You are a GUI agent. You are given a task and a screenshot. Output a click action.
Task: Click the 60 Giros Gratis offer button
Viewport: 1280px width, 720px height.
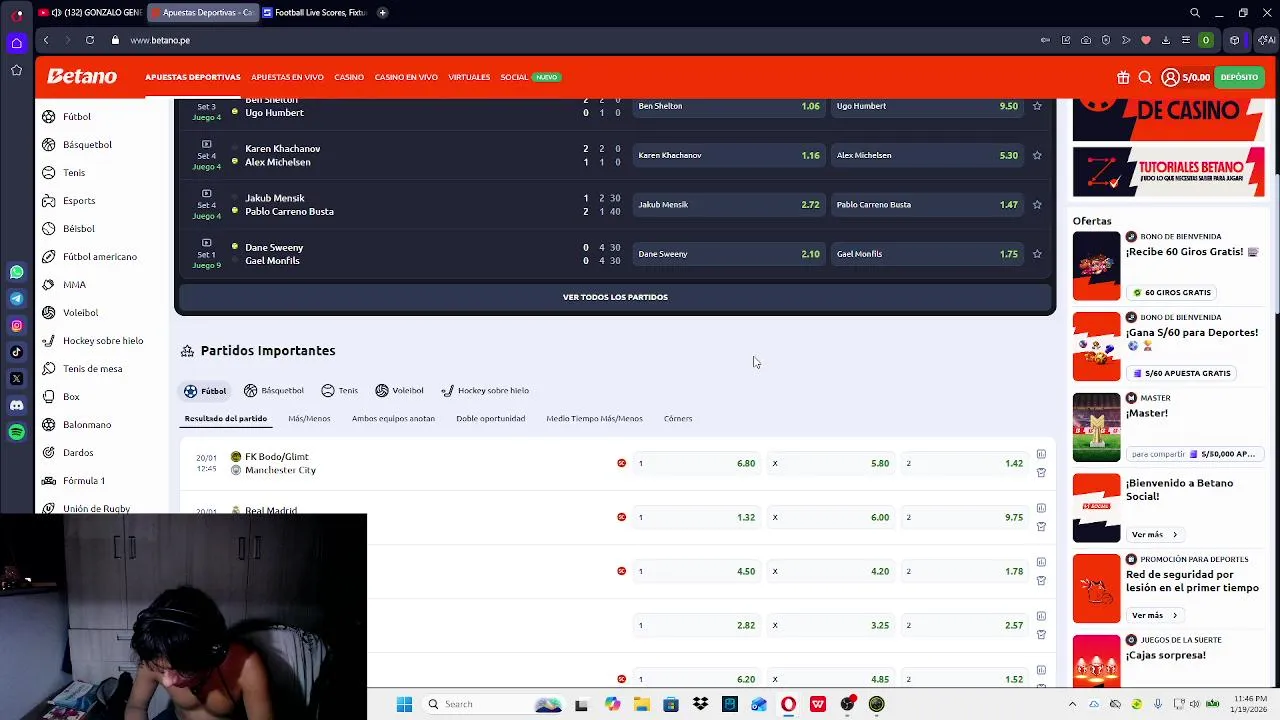[1172, 293]
